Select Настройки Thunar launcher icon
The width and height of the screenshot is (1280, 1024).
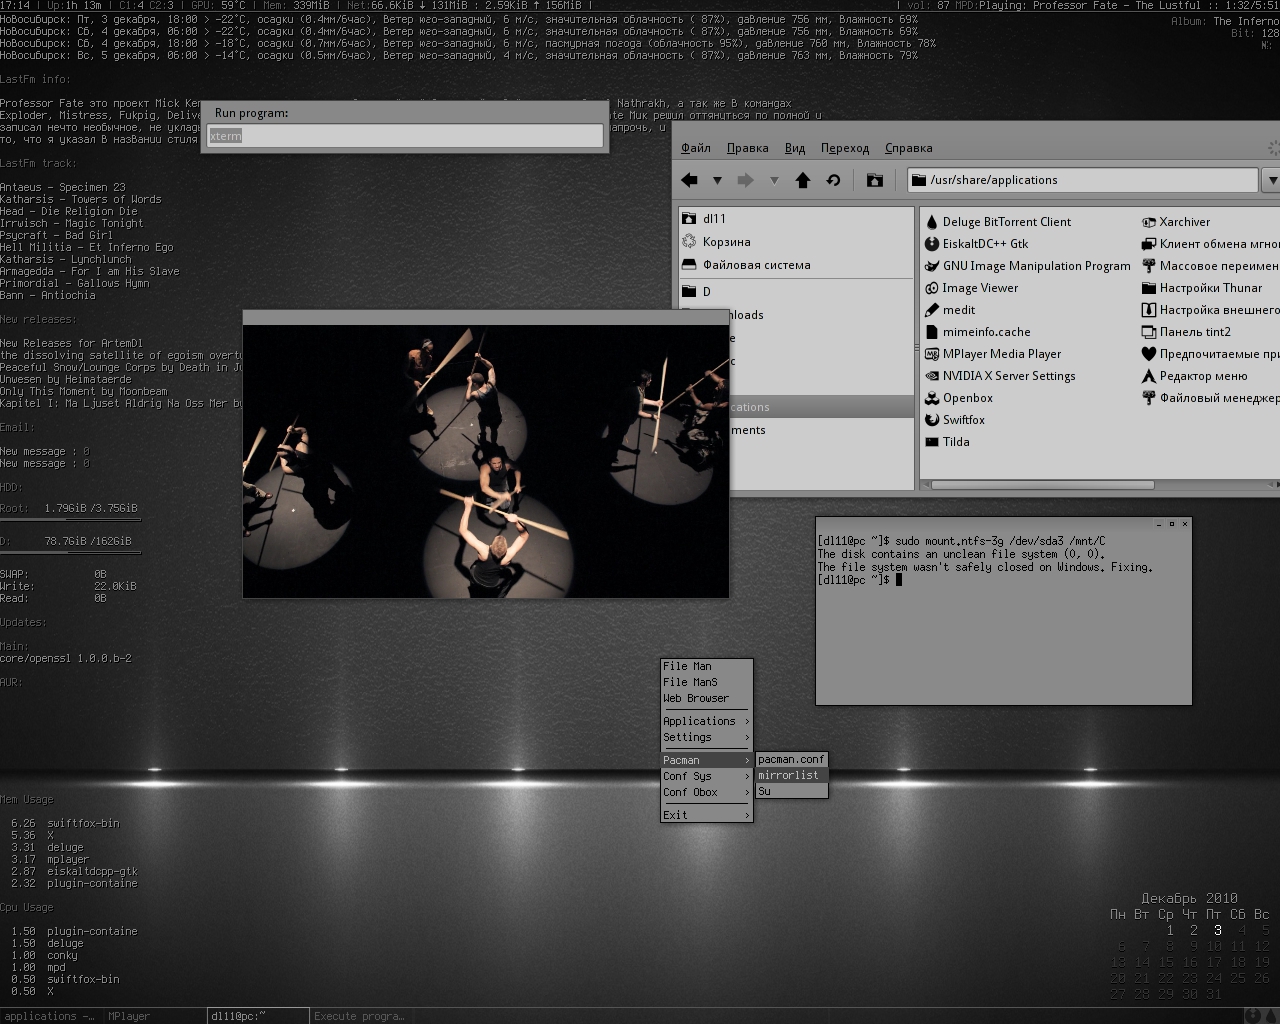pyautogui.click(x=1149, y=288)
